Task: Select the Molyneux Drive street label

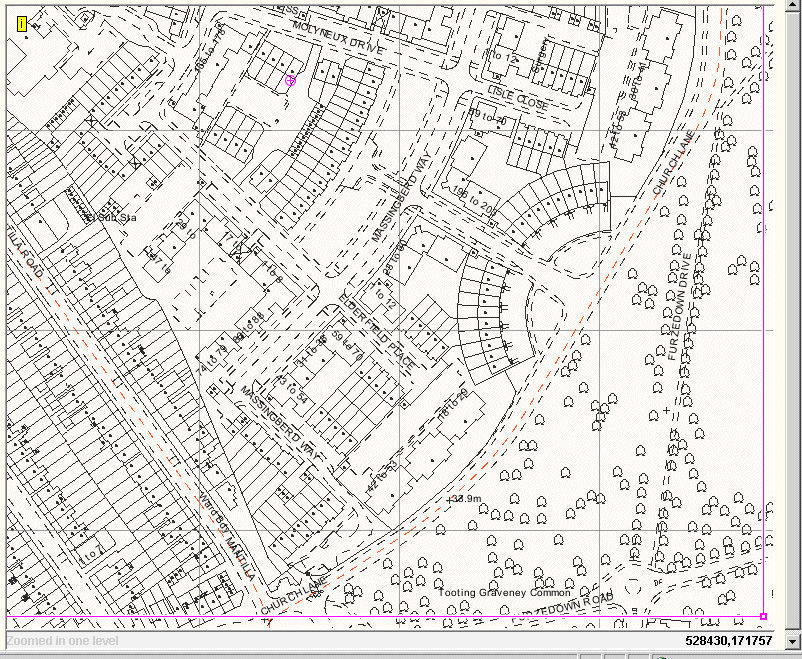Action: click(x=338, y=38)
